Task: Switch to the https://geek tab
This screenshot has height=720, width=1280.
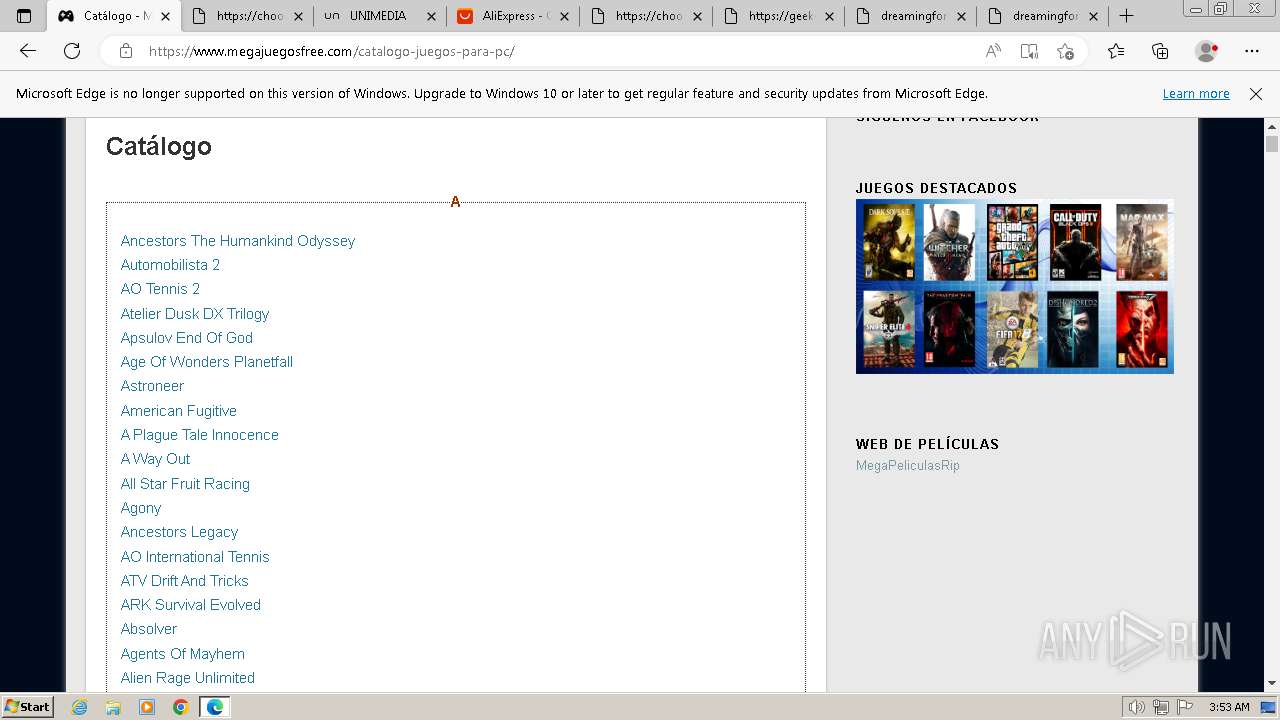Action: tap(778, 16)
